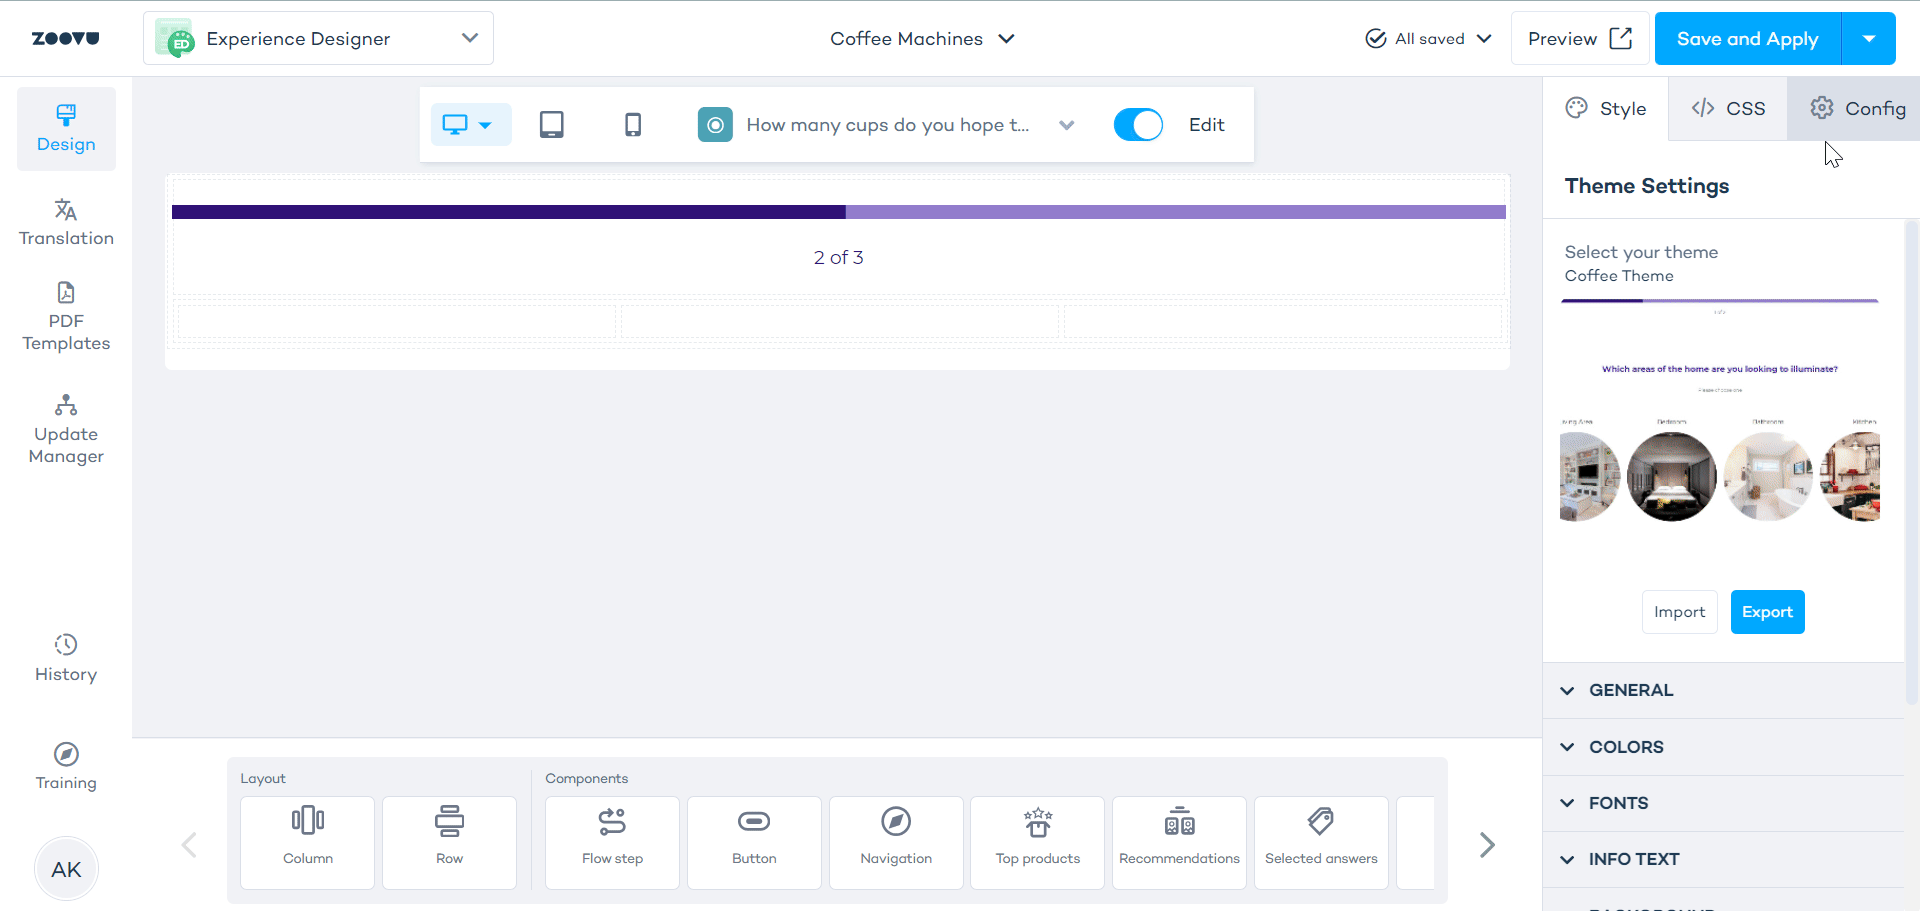The image size is (1920, 911).
Task: Toggle the Edit mode switch
Action: coord(1138,125)
